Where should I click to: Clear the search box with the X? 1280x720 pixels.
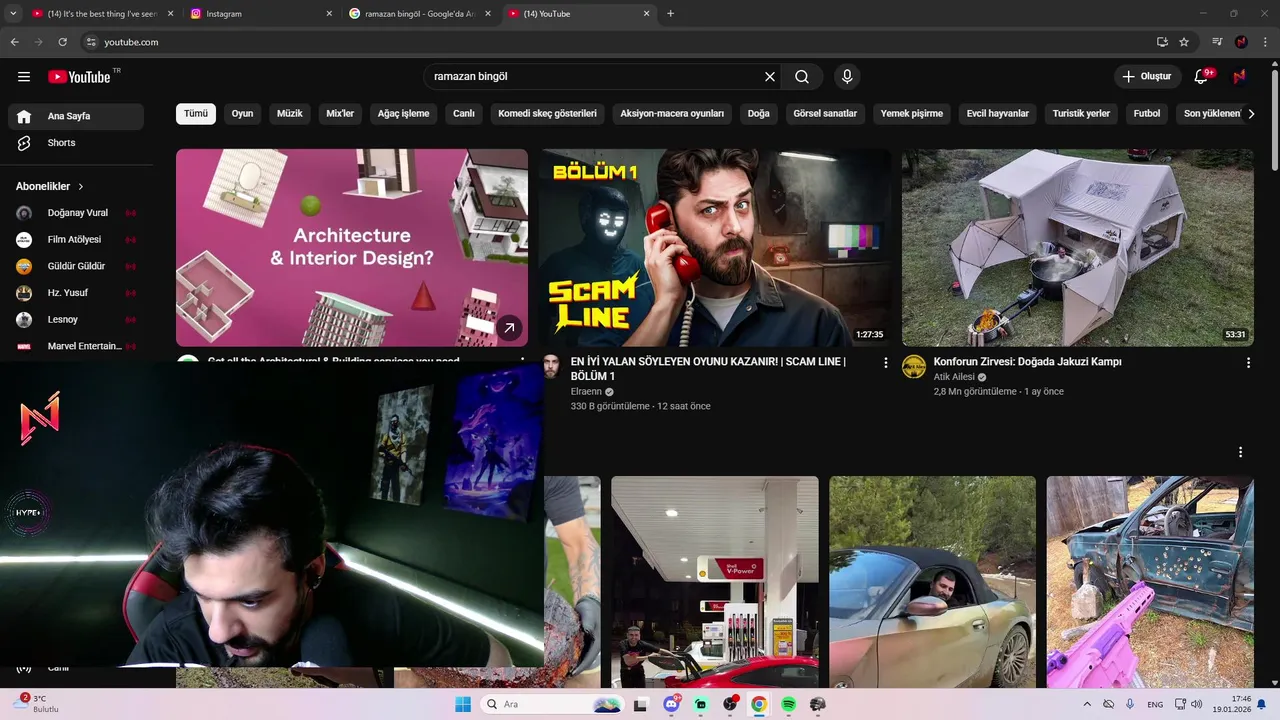[770, 77]
